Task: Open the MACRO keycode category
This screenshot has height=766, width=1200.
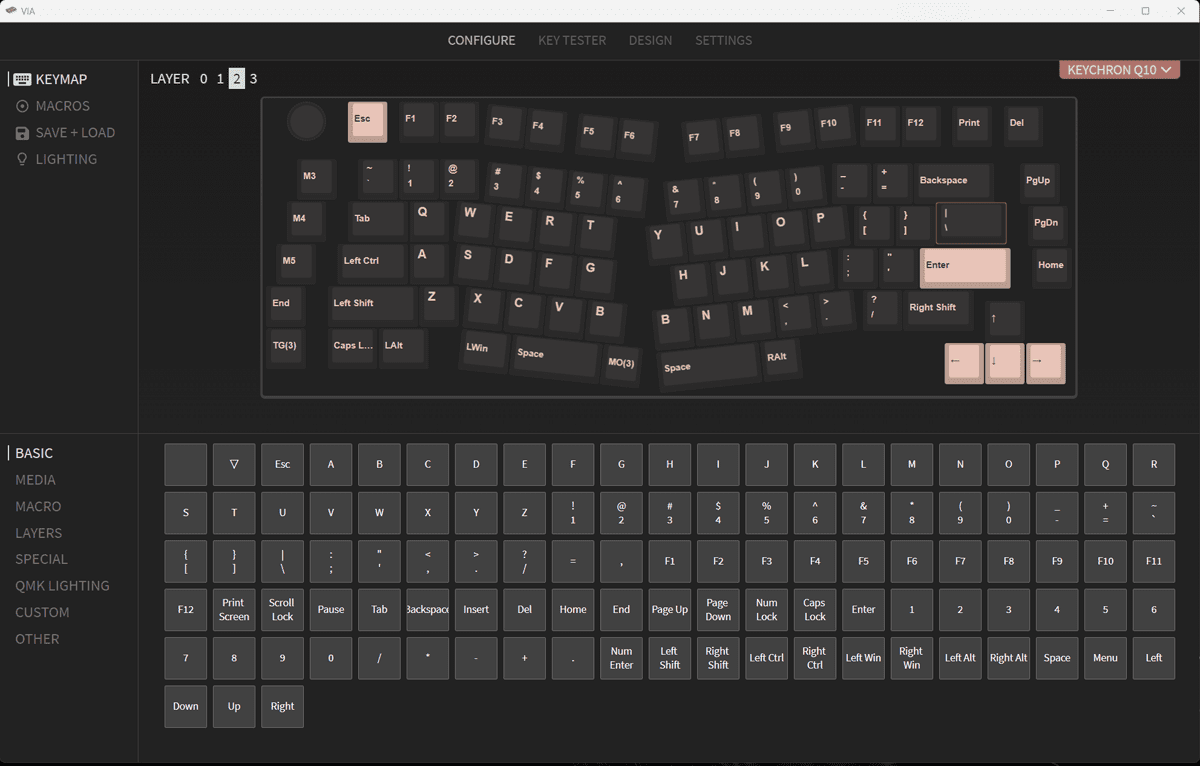Action: coord(38,507)
